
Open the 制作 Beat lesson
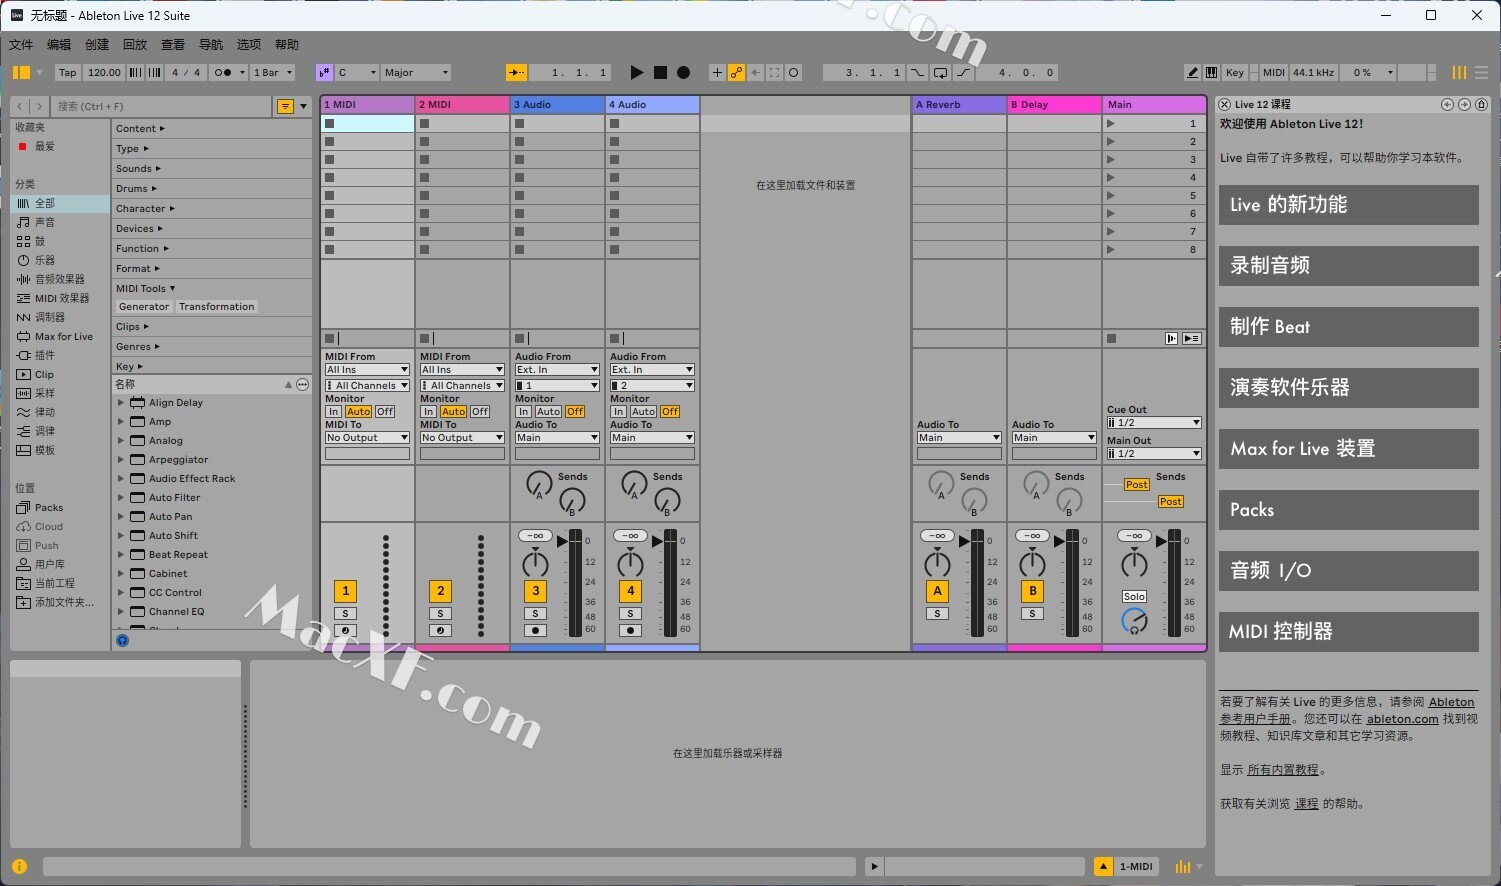[1348, 327]
